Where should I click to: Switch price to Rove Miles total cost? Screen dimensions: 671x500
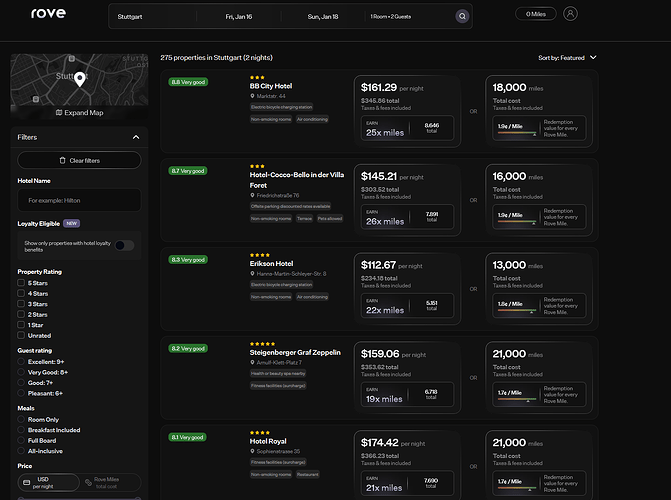pyautogui.click(x=109, y=483)
